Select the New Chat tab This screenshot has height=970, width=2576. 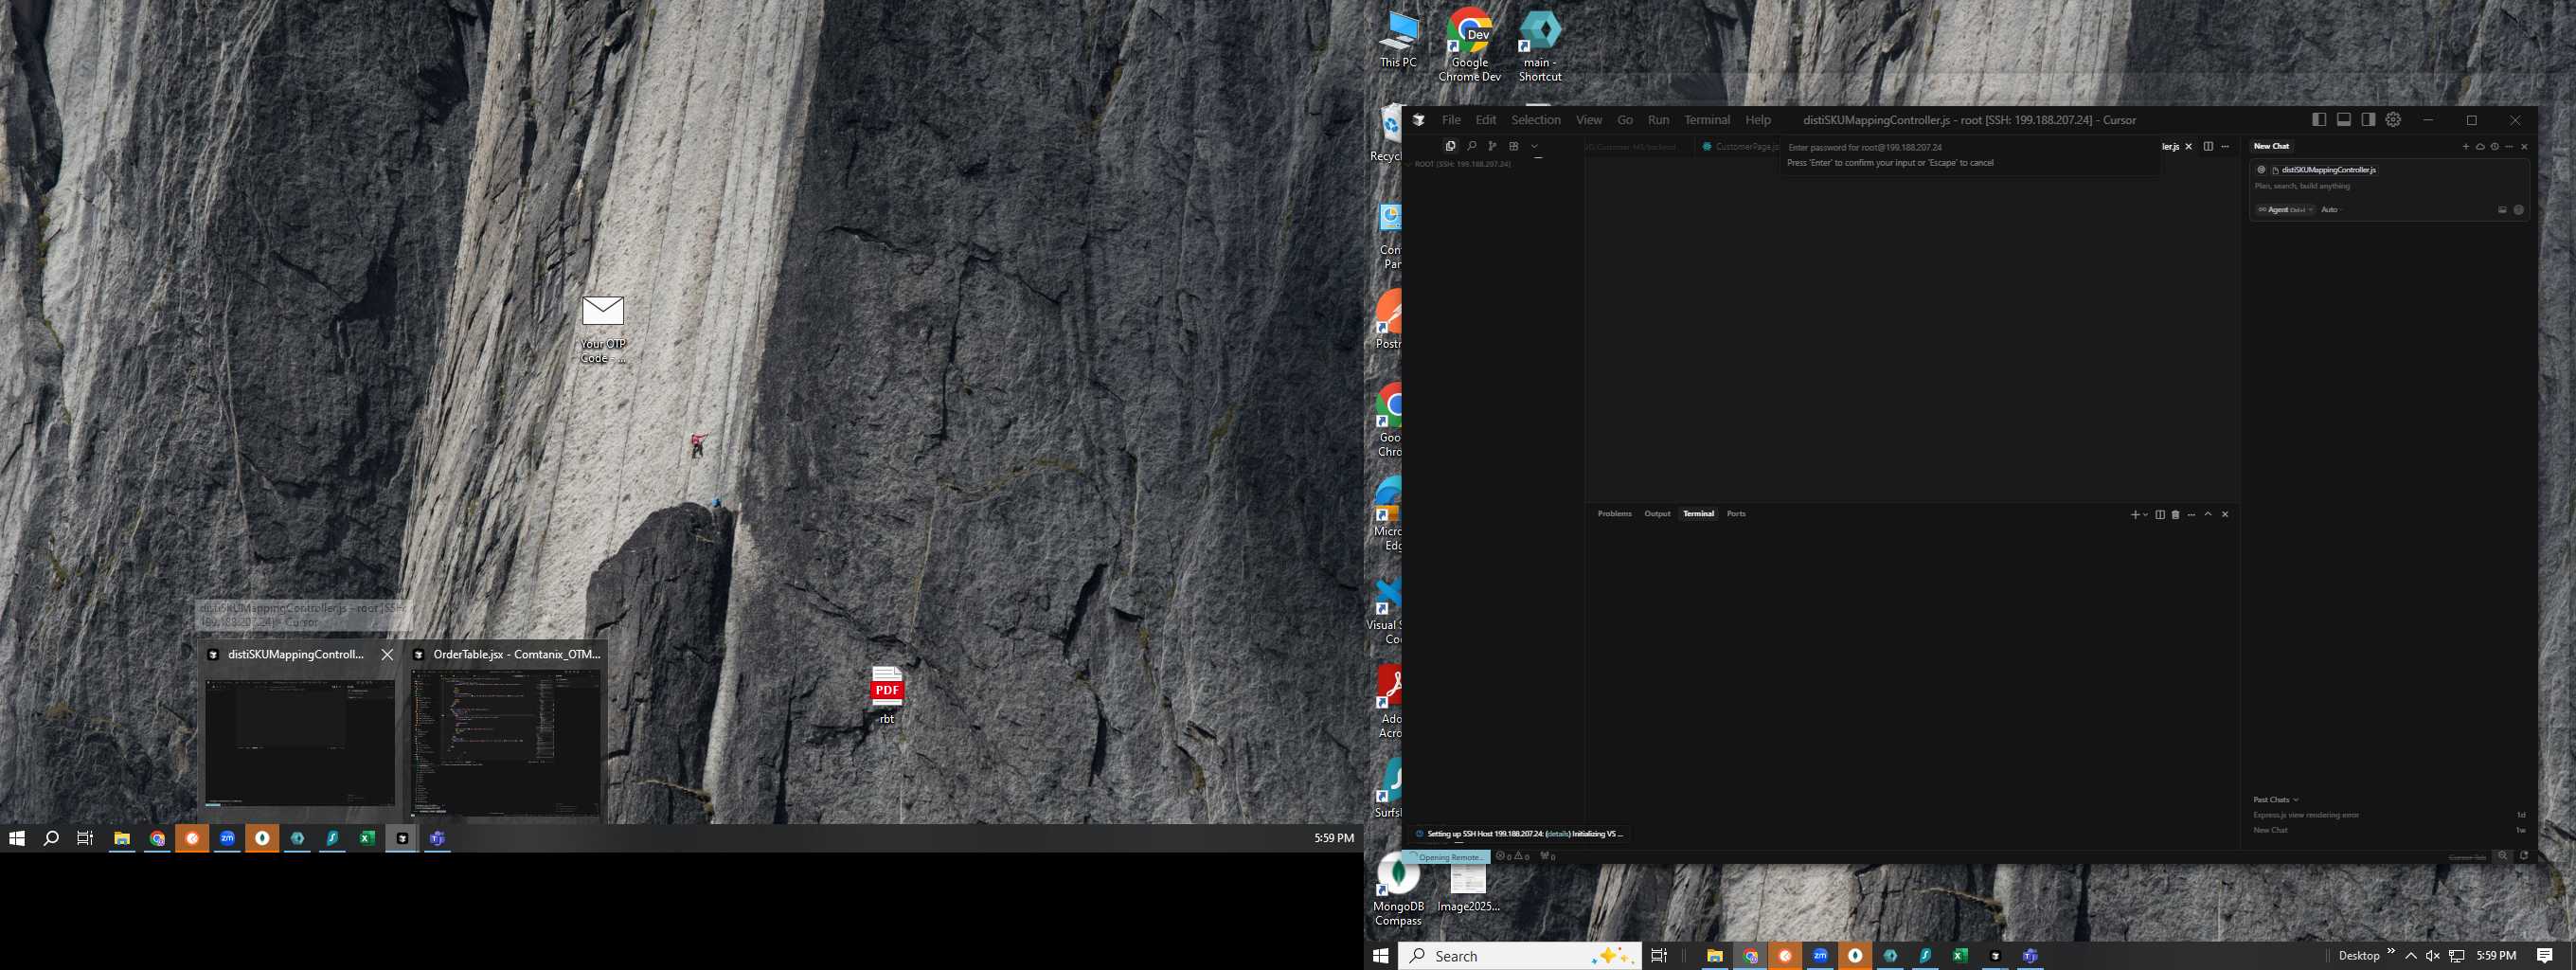coord(2271,146)
